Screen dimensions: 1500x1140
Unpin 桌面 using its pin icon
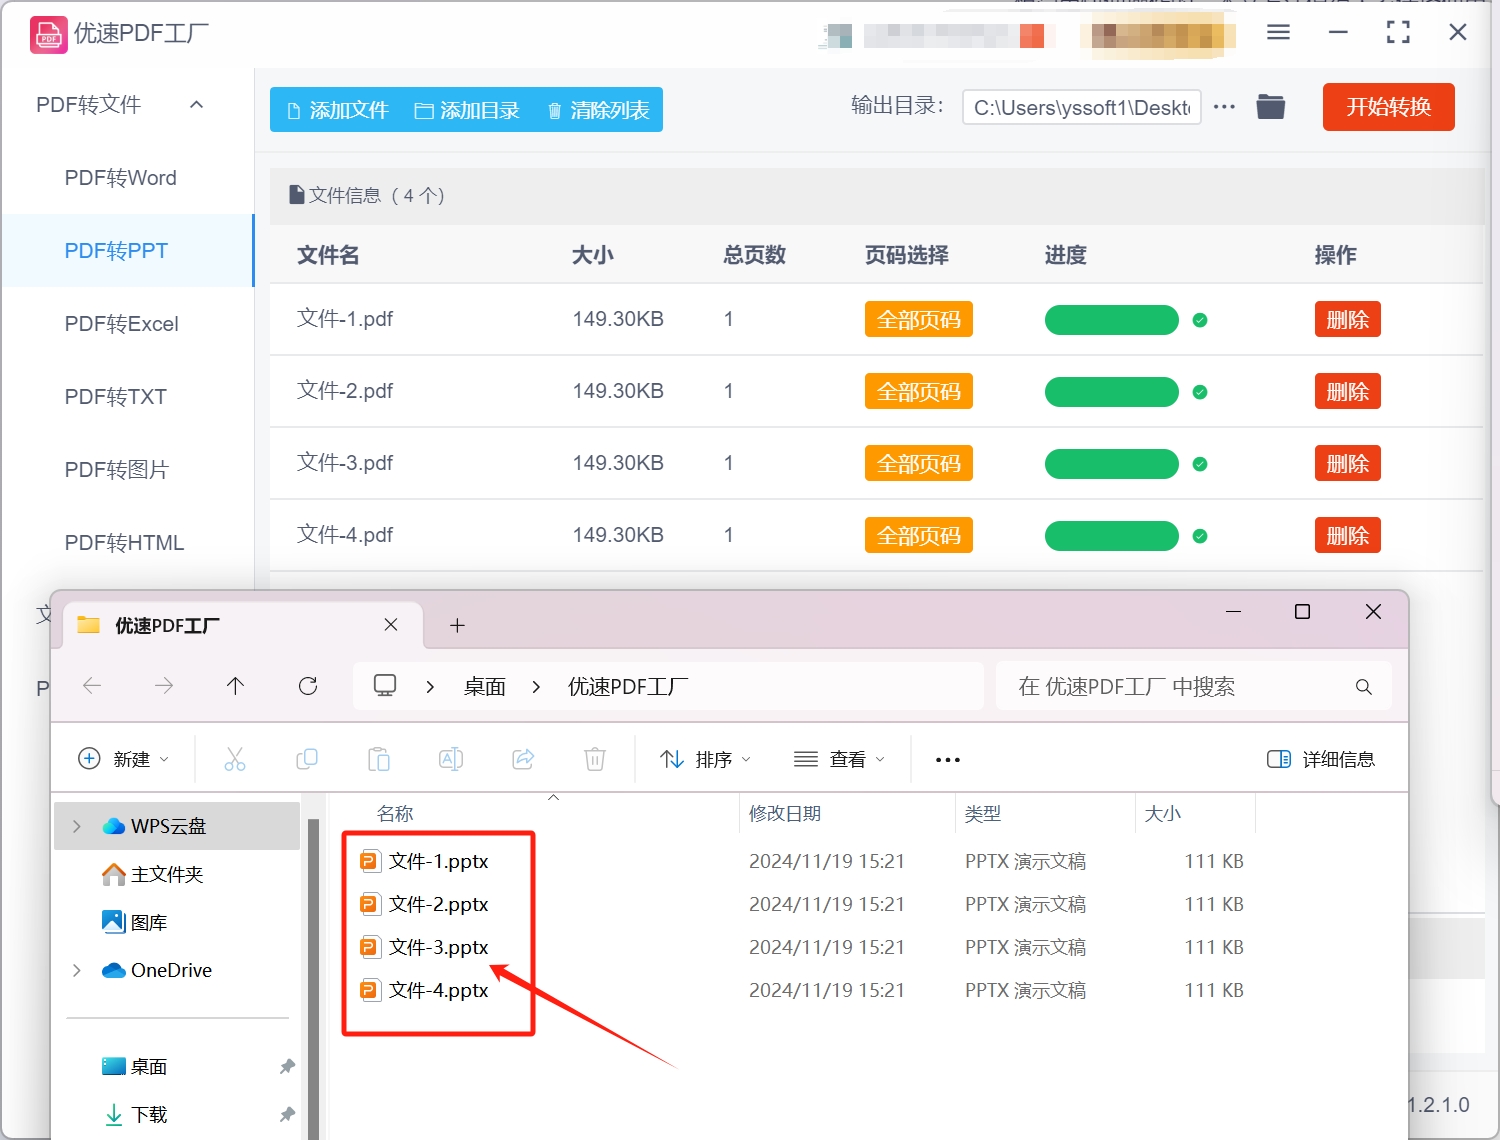point(287,1067)
